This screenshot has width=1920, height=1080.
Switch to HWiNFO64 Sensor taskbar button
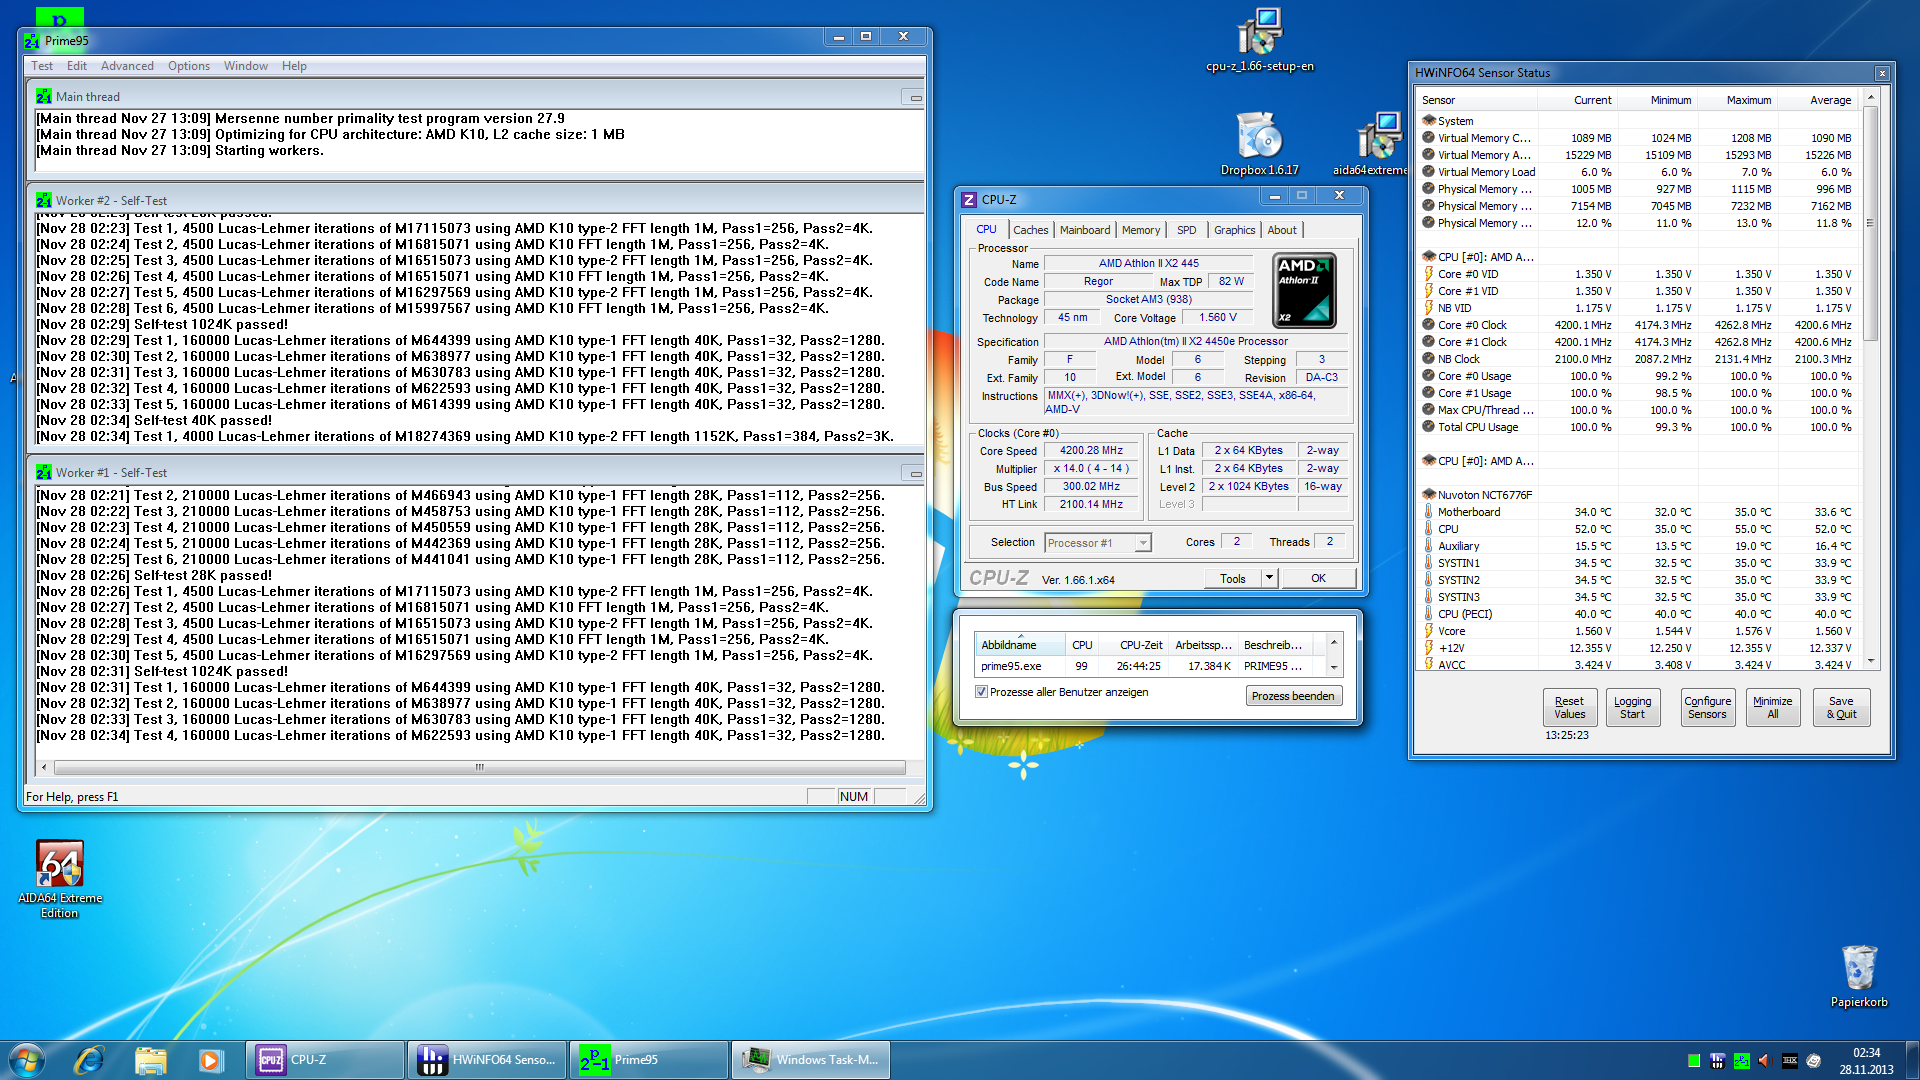(487, 1060)
